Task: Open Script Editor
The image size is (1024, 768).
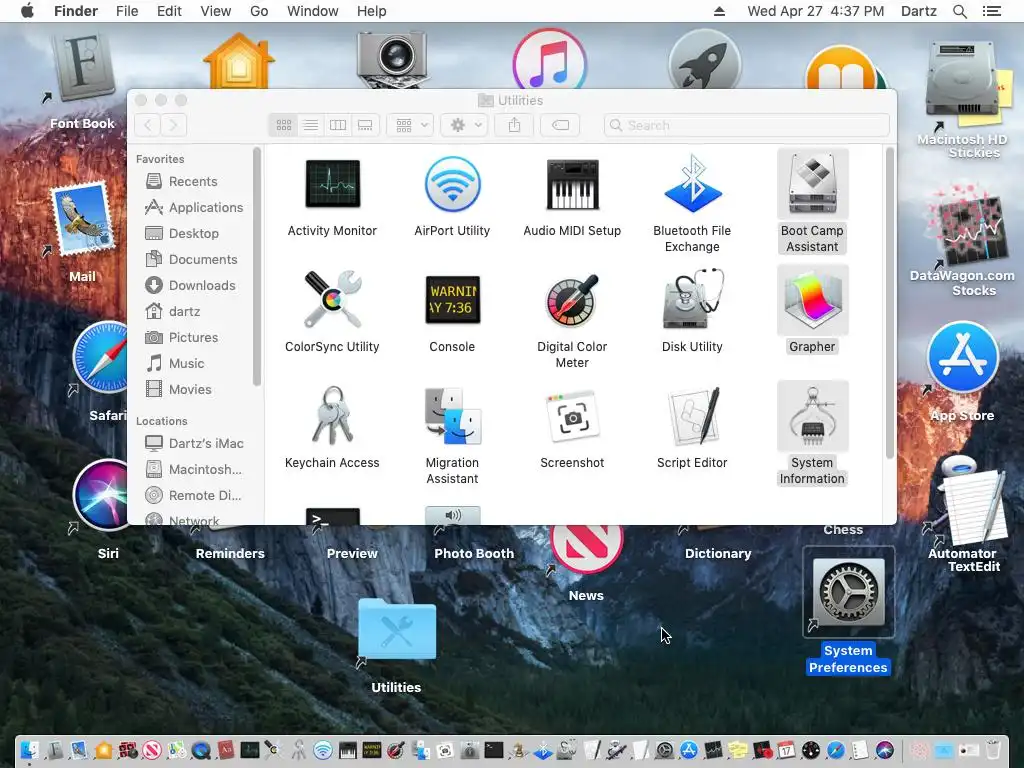Action: point(692,416)
